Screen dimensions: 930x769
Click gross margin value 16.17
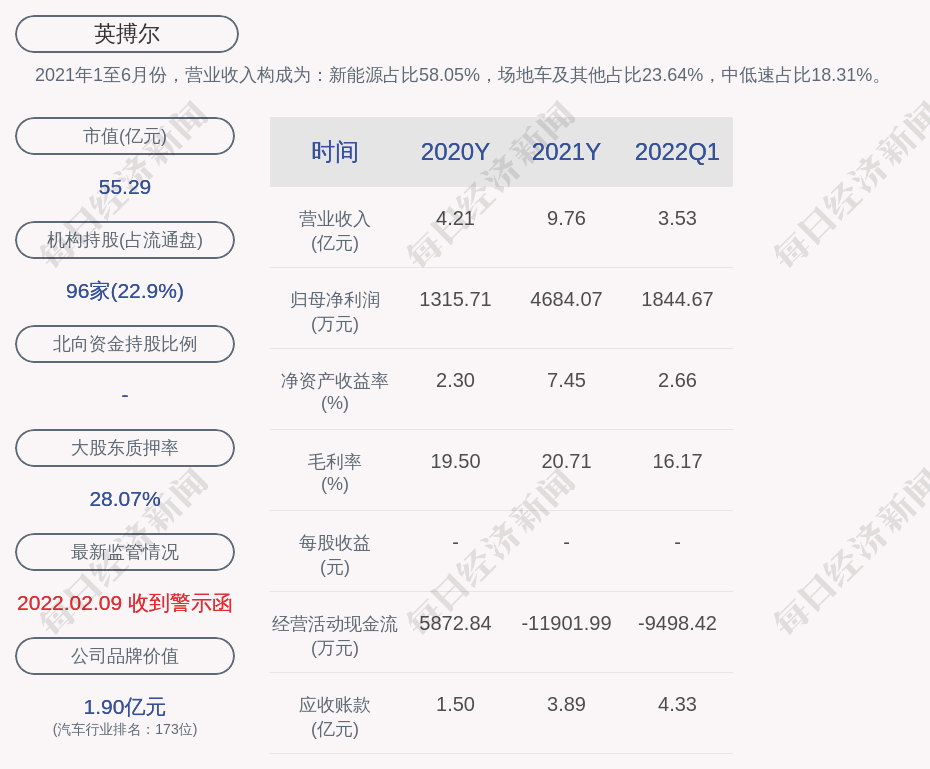(677, 461)
